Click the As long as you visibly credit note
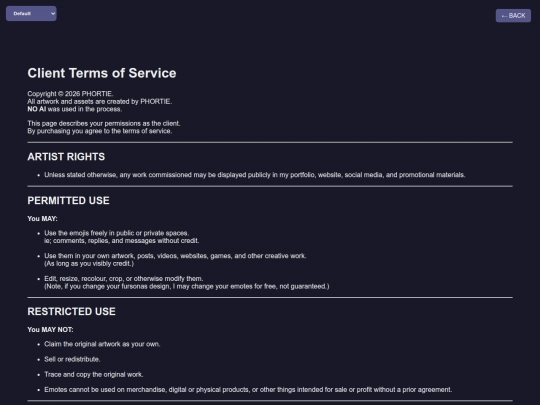Screen dimensions: 540x405 click(89, 263)
